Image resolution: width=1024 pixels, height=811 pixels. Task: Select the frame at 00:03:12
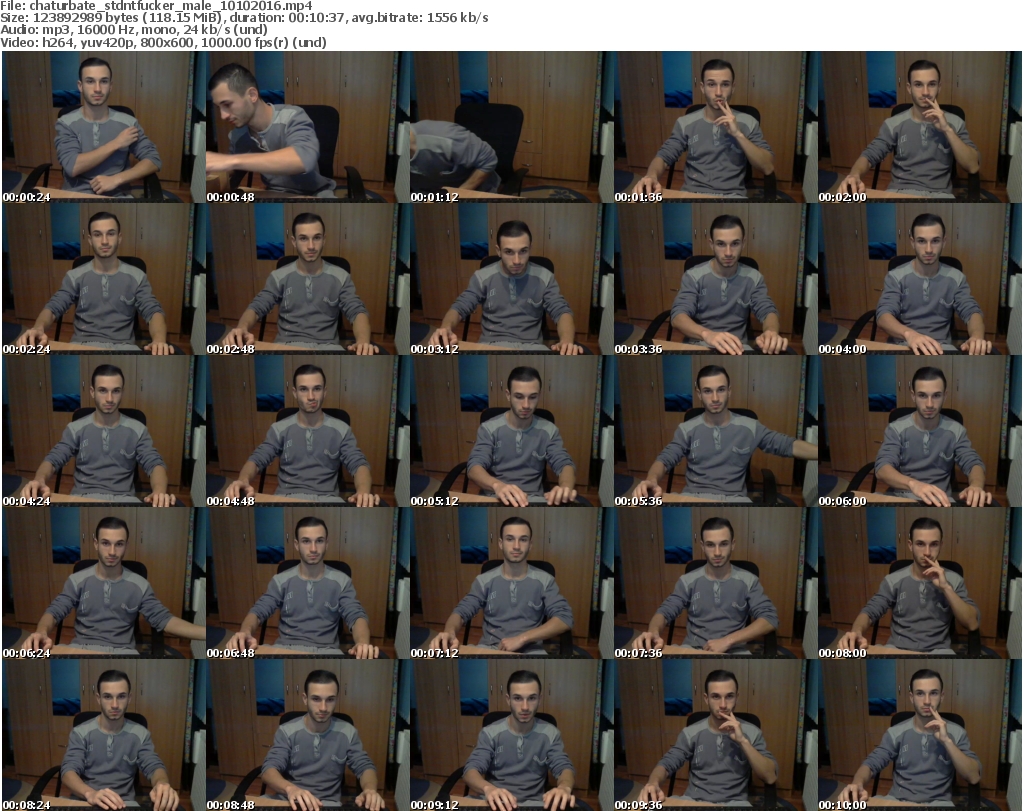point(511,279)
